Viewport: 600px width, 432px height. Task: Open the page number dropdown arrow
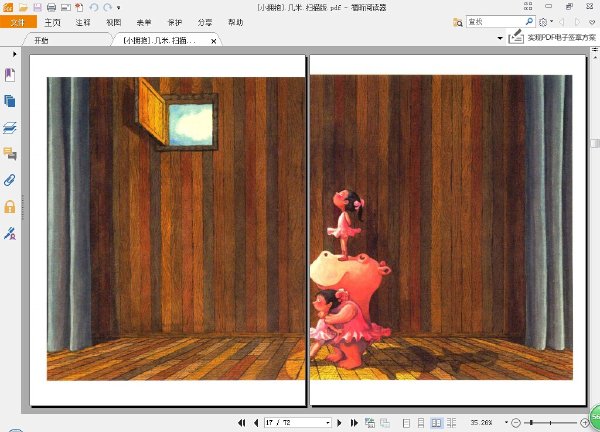pyautogui.click(x=328, y=423)
